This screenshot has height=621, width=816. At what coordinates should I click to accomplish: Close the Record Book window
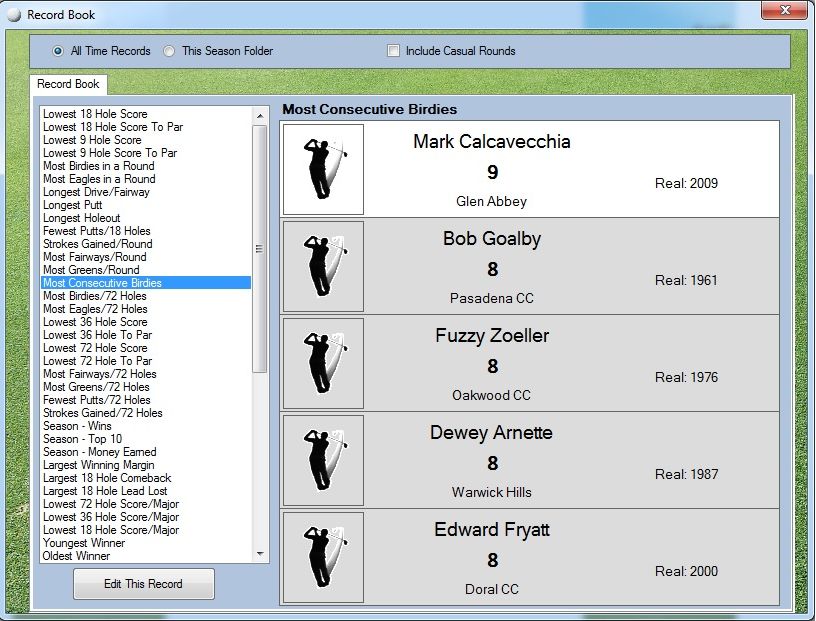point(784,11)
